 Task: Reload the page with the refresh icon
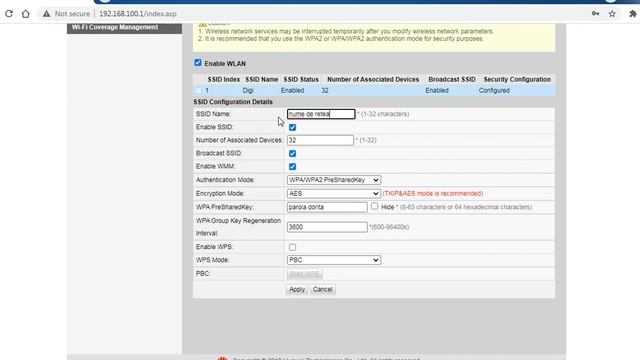point(9,13)
